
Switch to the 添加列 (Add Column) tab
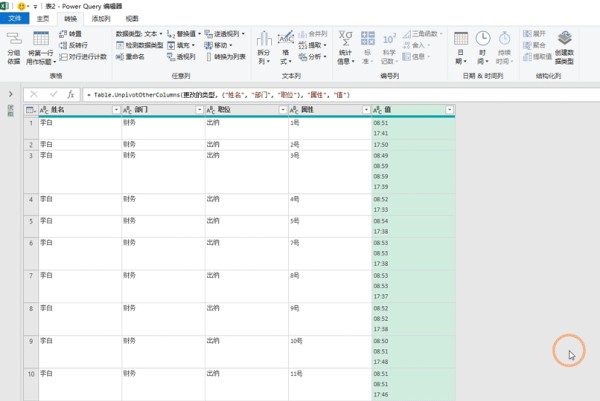(101, 18)
